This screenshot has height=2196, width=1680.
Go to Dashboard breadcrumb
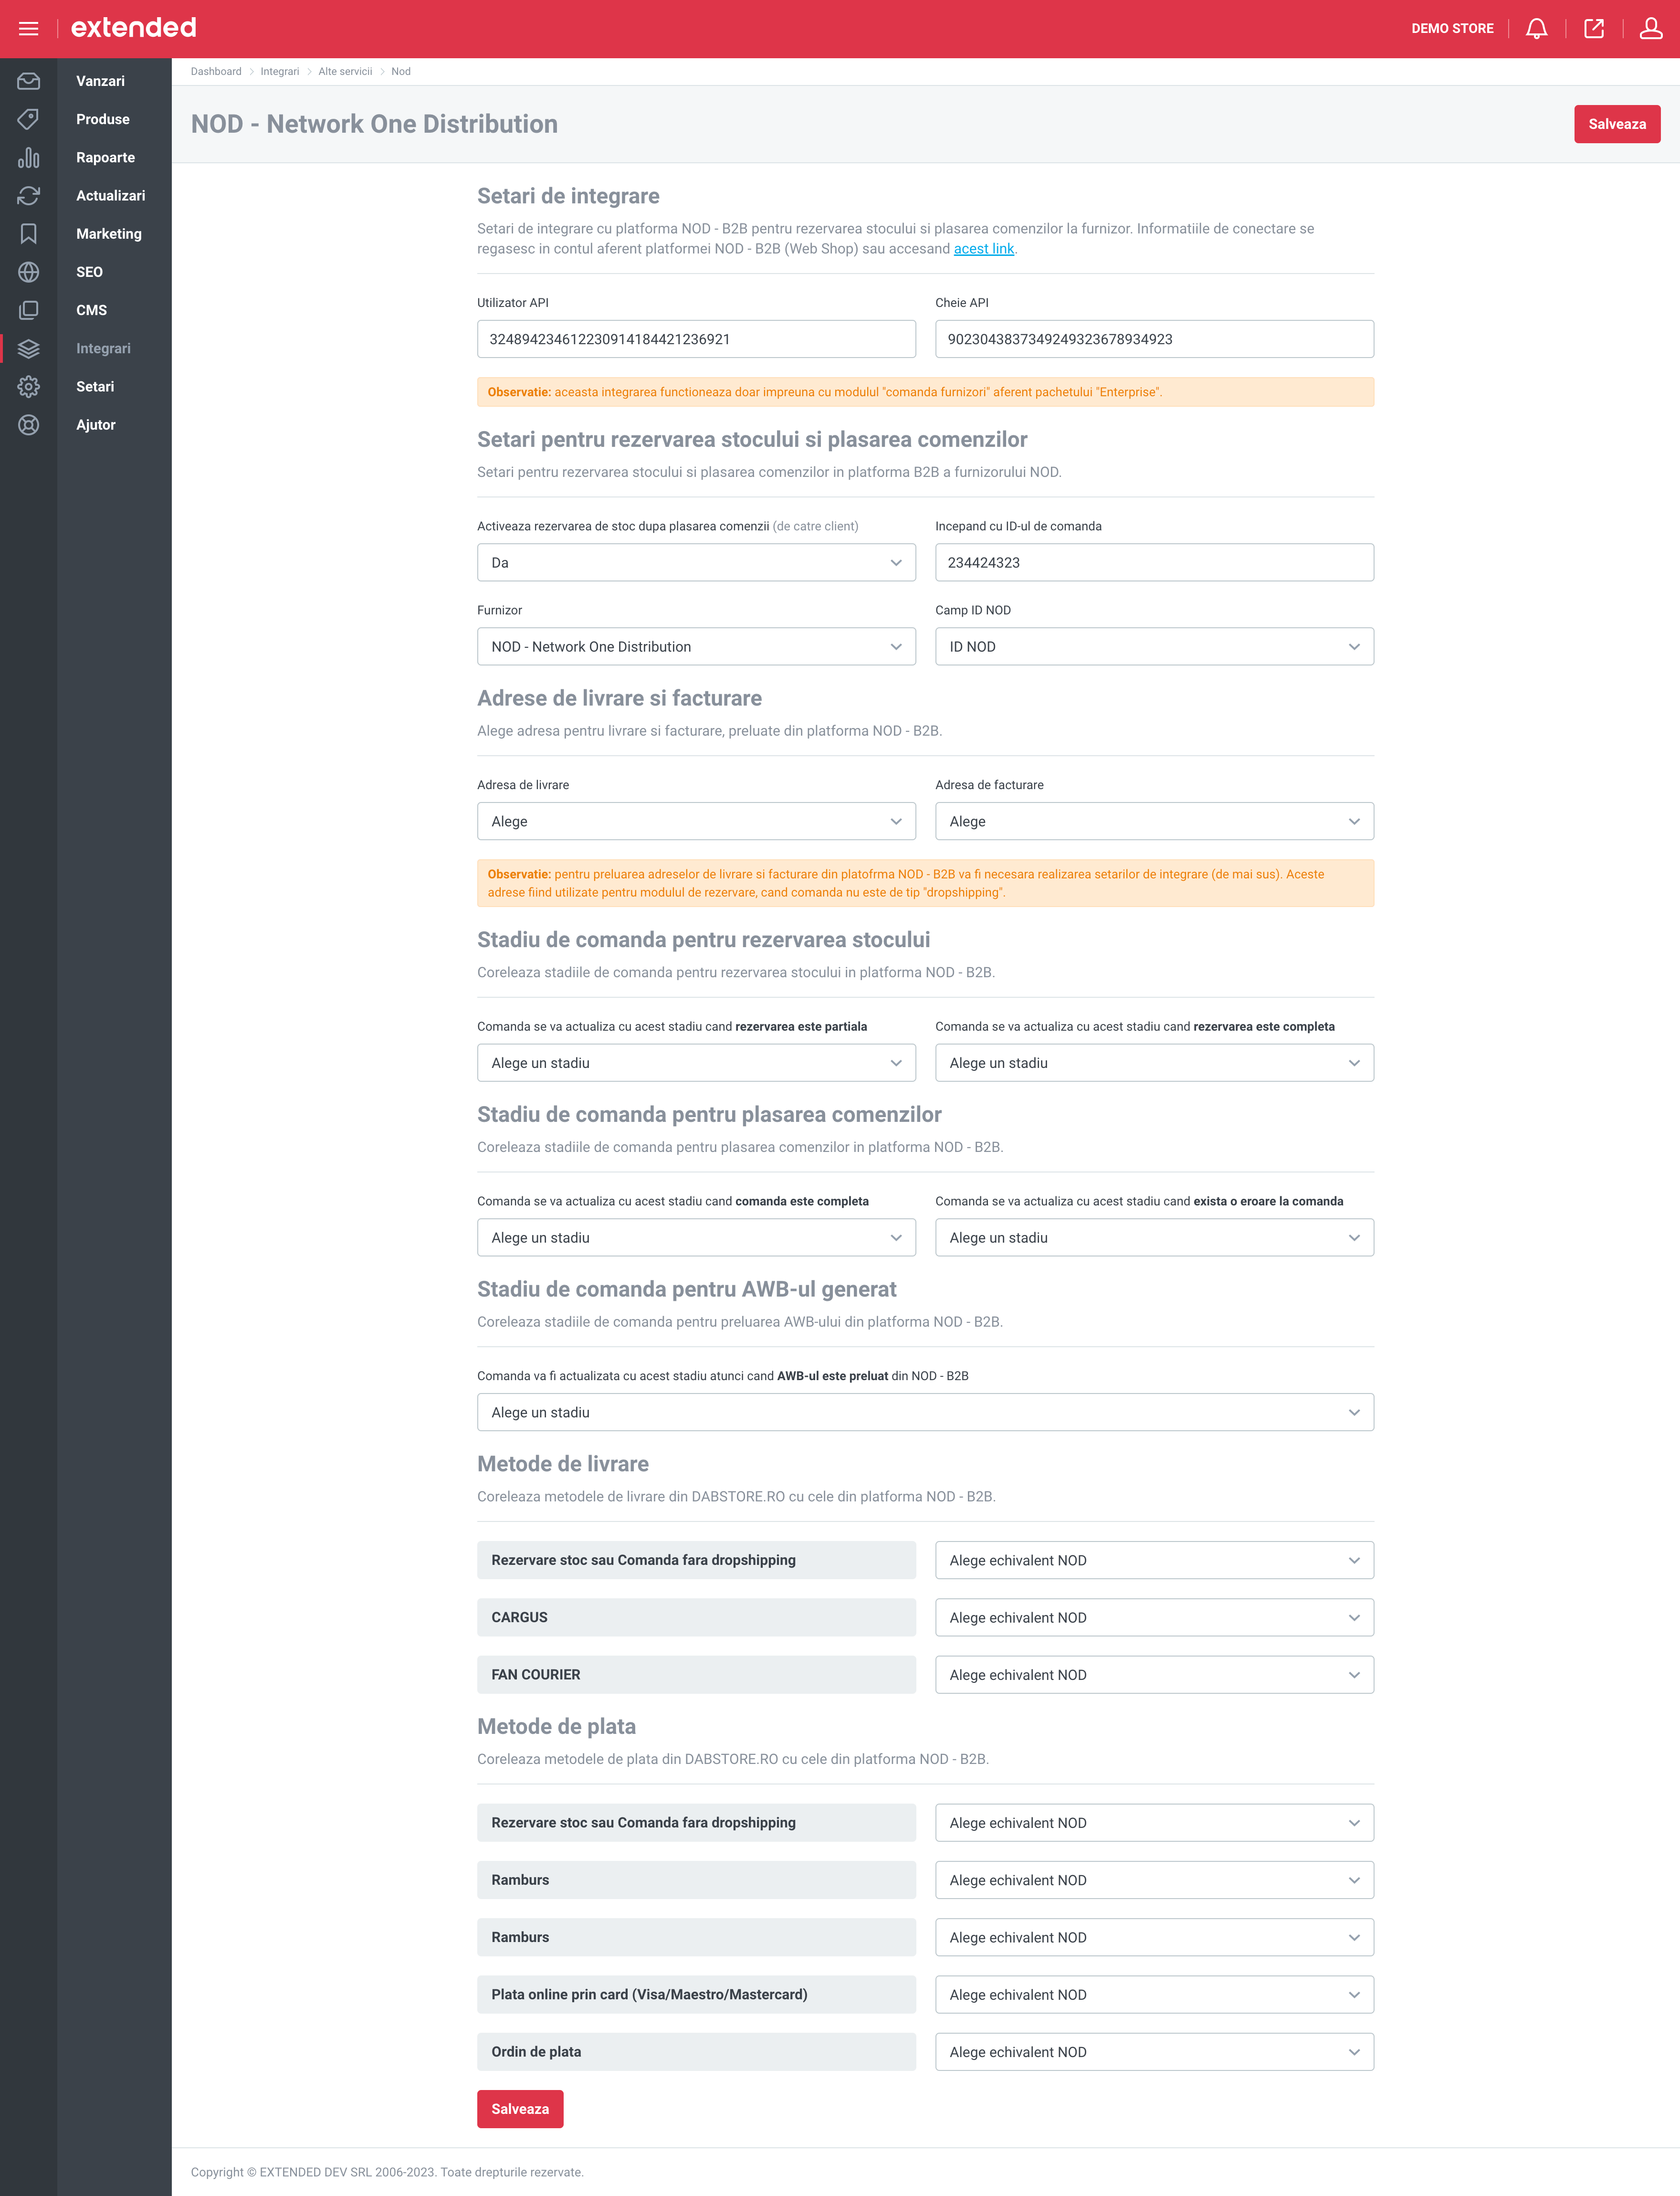[216, 72]
